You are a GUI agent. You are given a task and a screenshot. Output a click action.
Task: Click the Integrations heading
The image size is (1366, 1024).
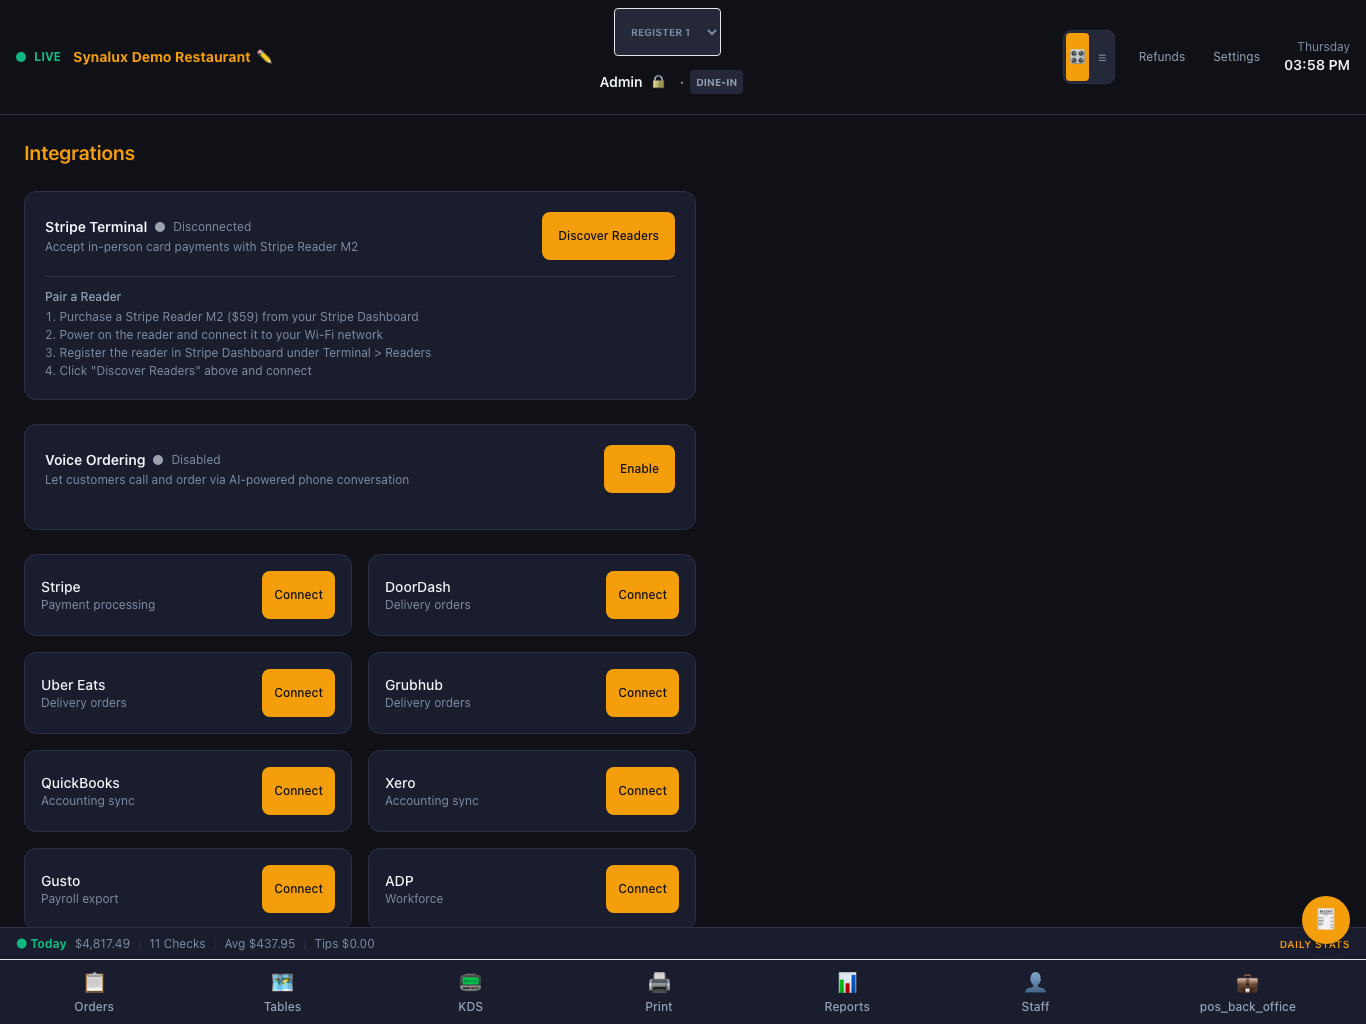(79, 153)
